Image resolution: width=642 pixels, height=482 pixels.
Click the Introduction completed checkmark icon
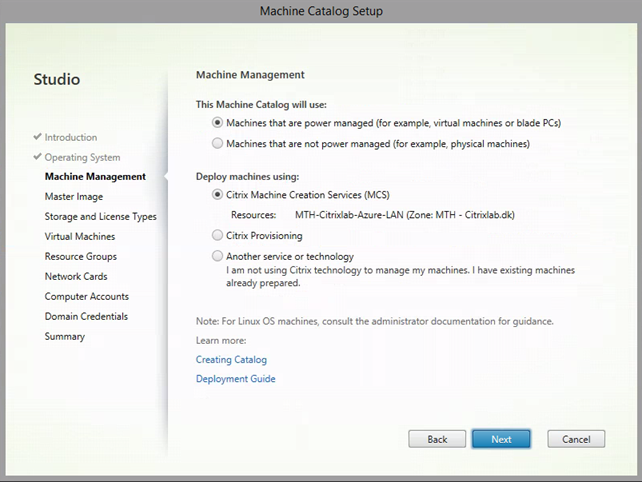38,136
